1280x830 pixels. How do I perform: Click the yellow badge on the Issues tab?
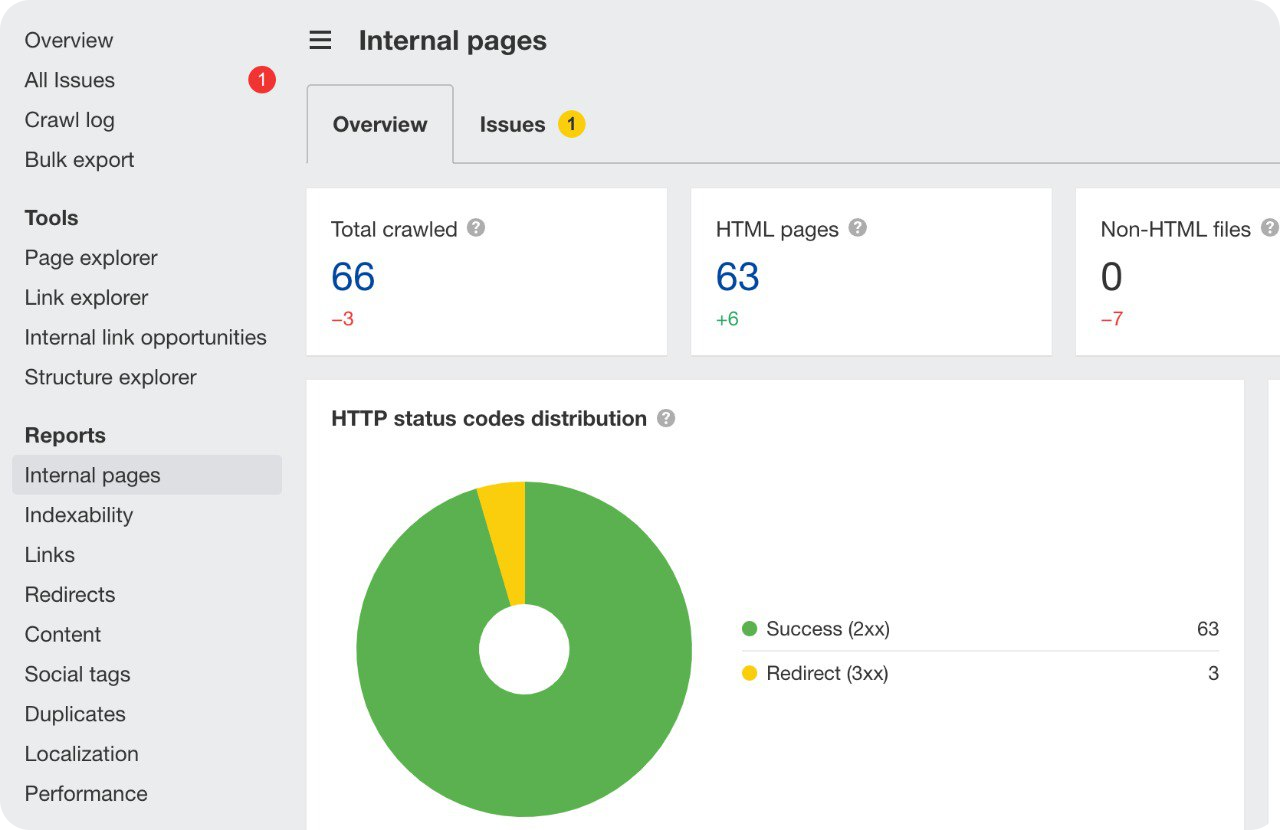[571, 124]
